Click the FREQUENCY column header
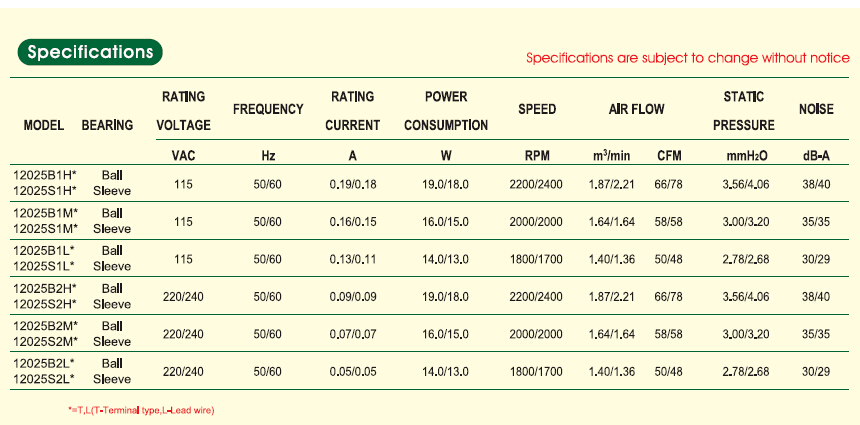The height and width of the screenshot is (425, 860). [x=268, y=109]
